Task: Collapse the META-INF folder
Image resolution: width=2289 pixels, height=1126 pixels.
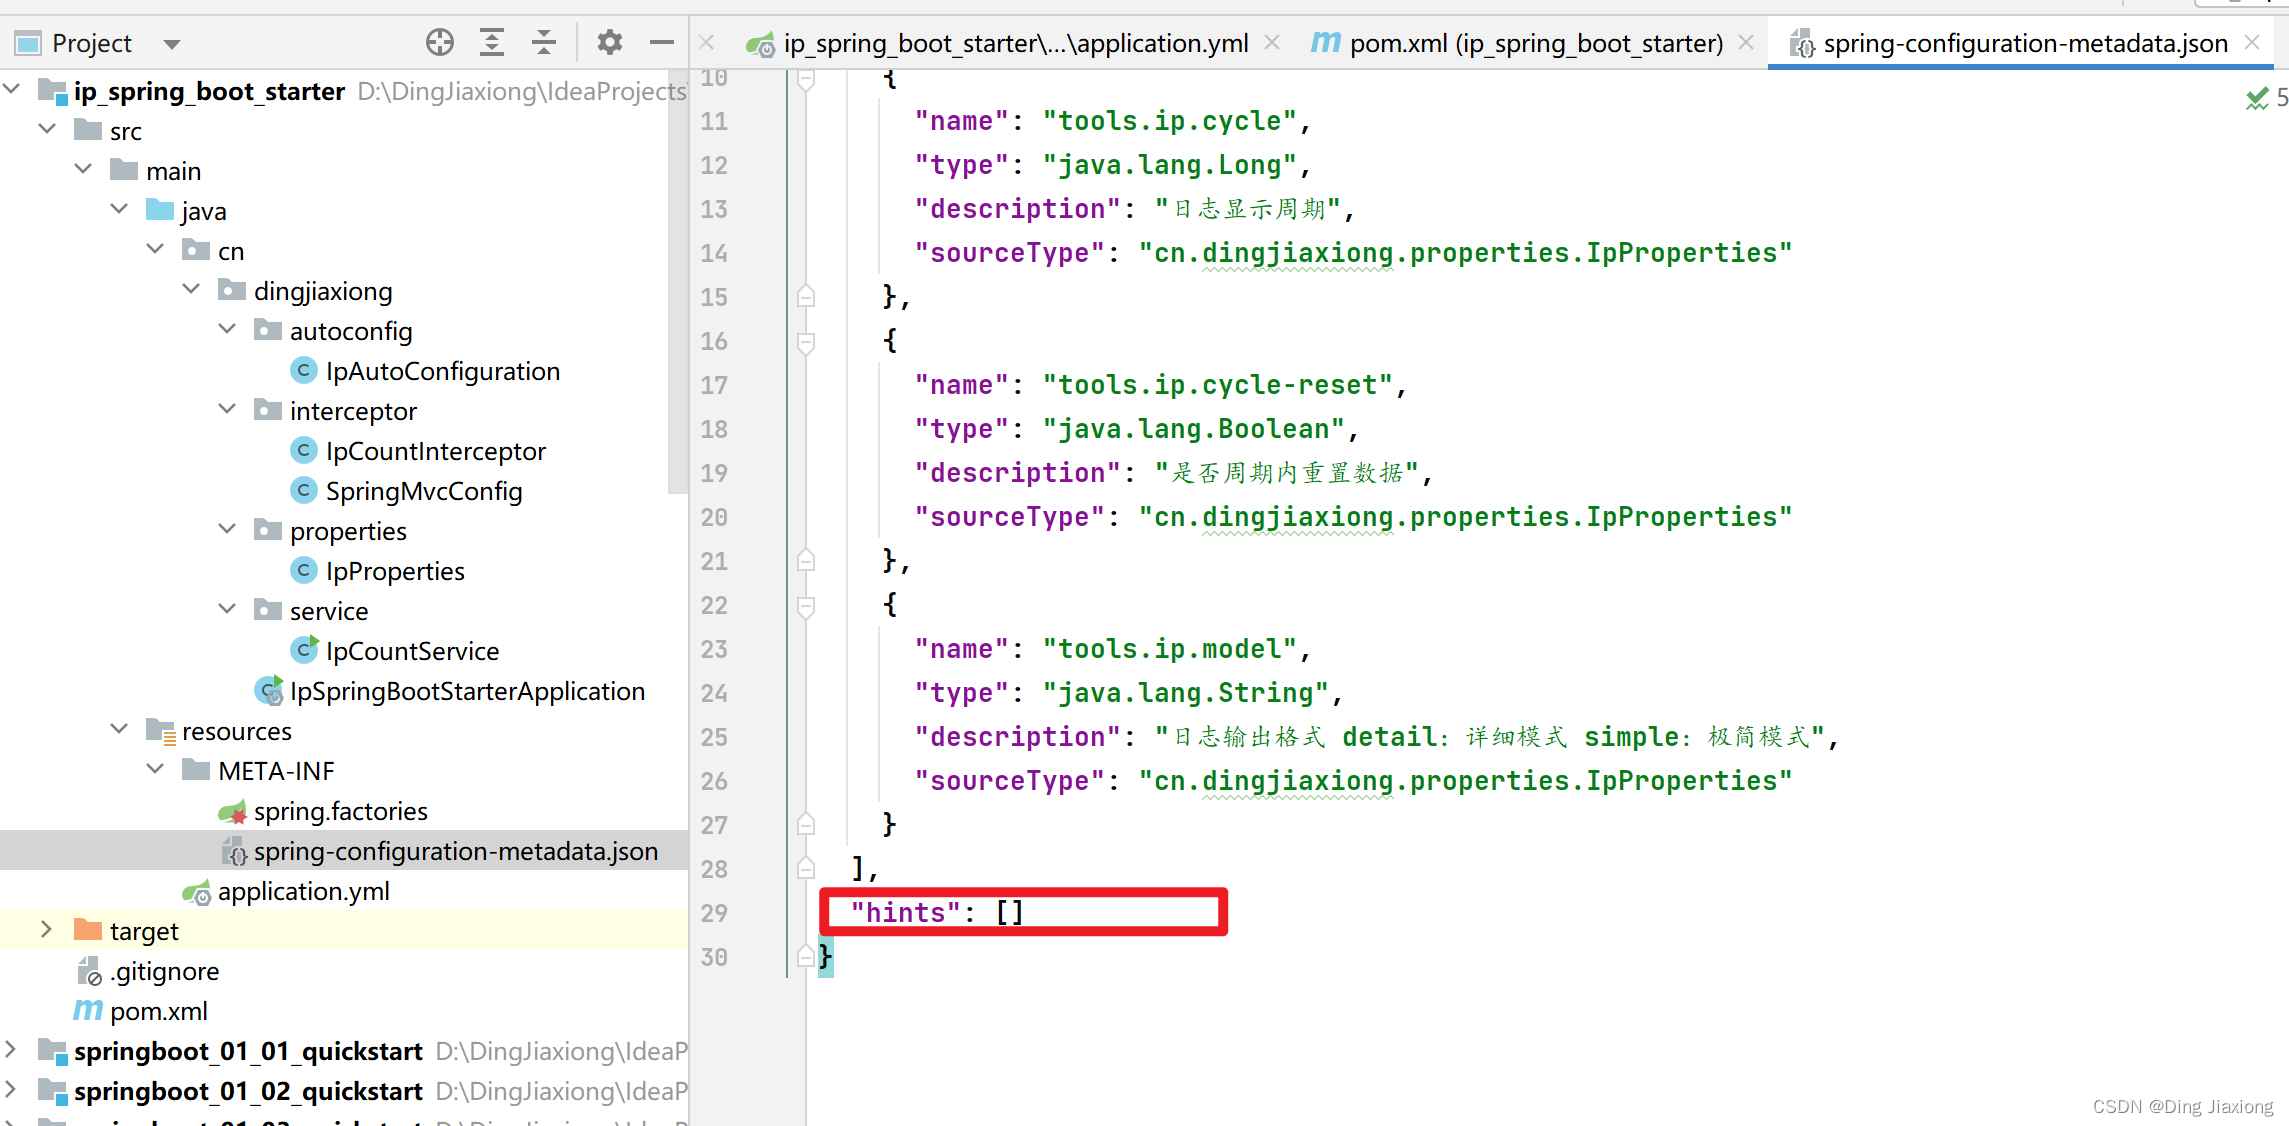Action: pyautogui.click(x=155, y=769)
